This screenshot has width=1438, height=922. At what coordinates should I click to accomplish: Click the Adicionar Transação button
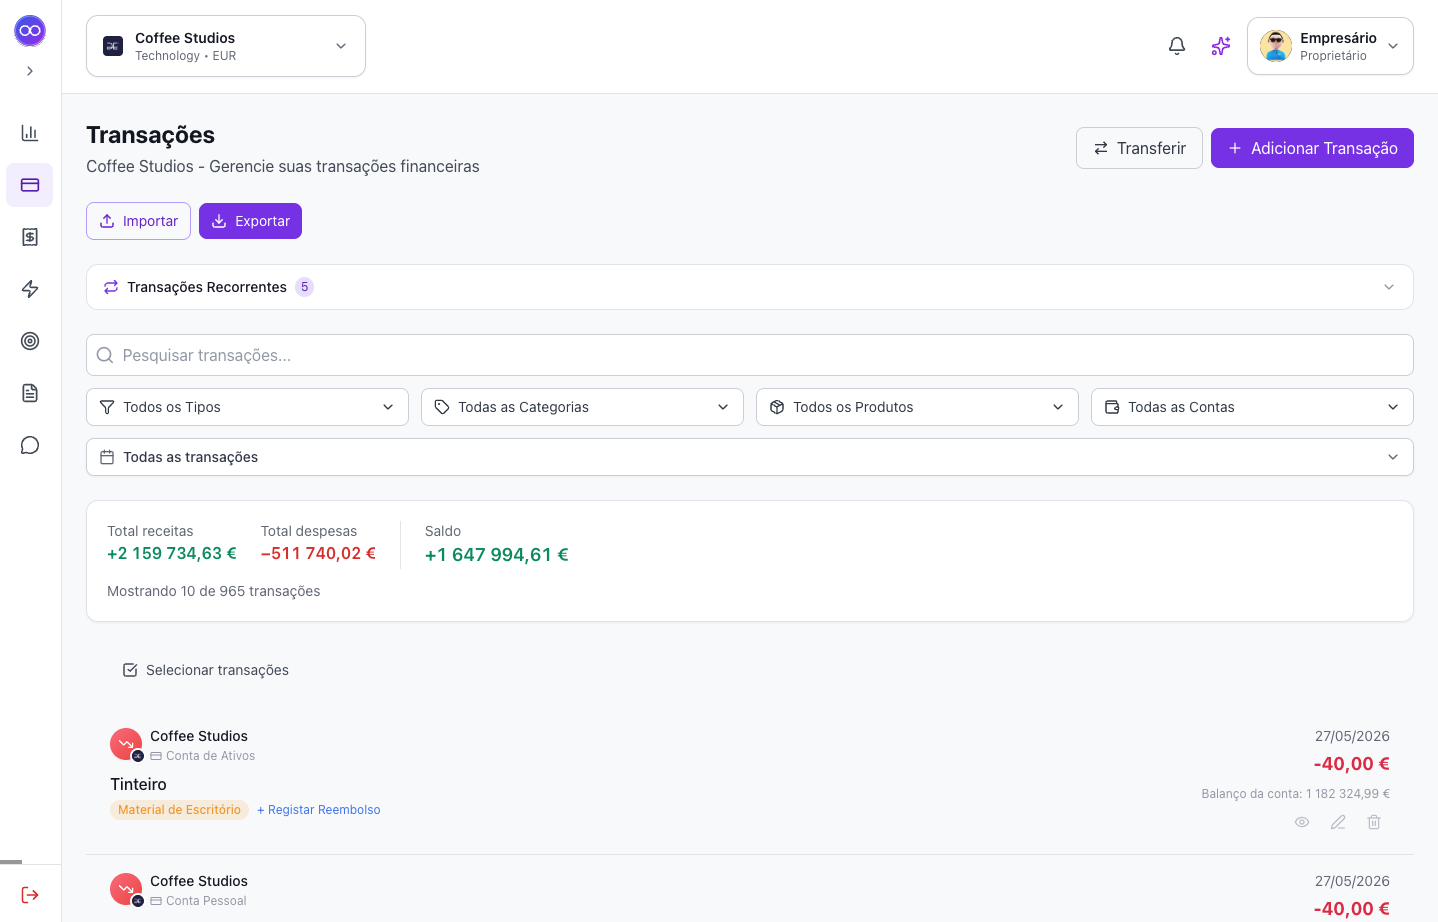click(1312, 148)
